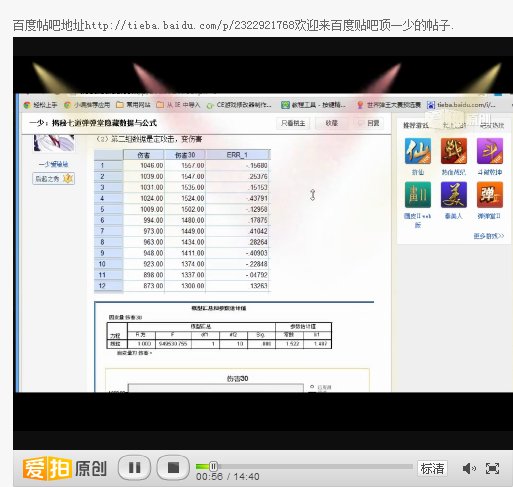Pause the video playback

pyautogui.click(x=134, y=467)
